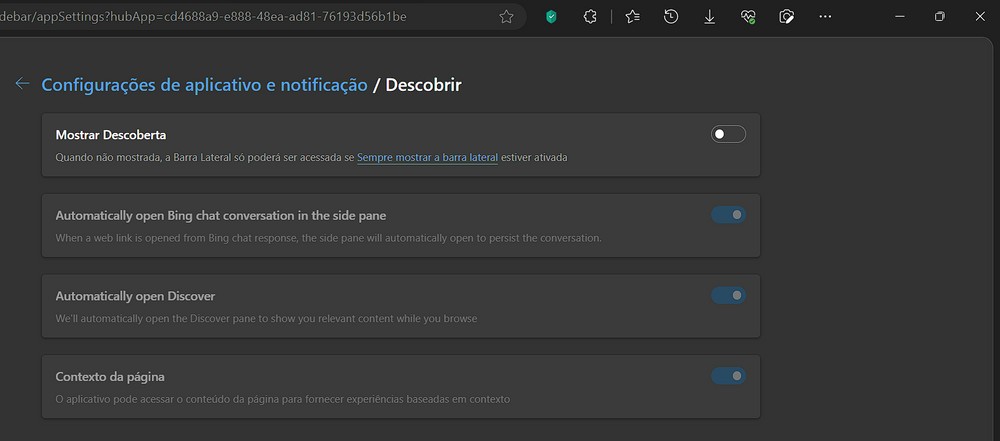1000x441 pixels.
Task: Show the Favorites list
Action: pos(633,17)
